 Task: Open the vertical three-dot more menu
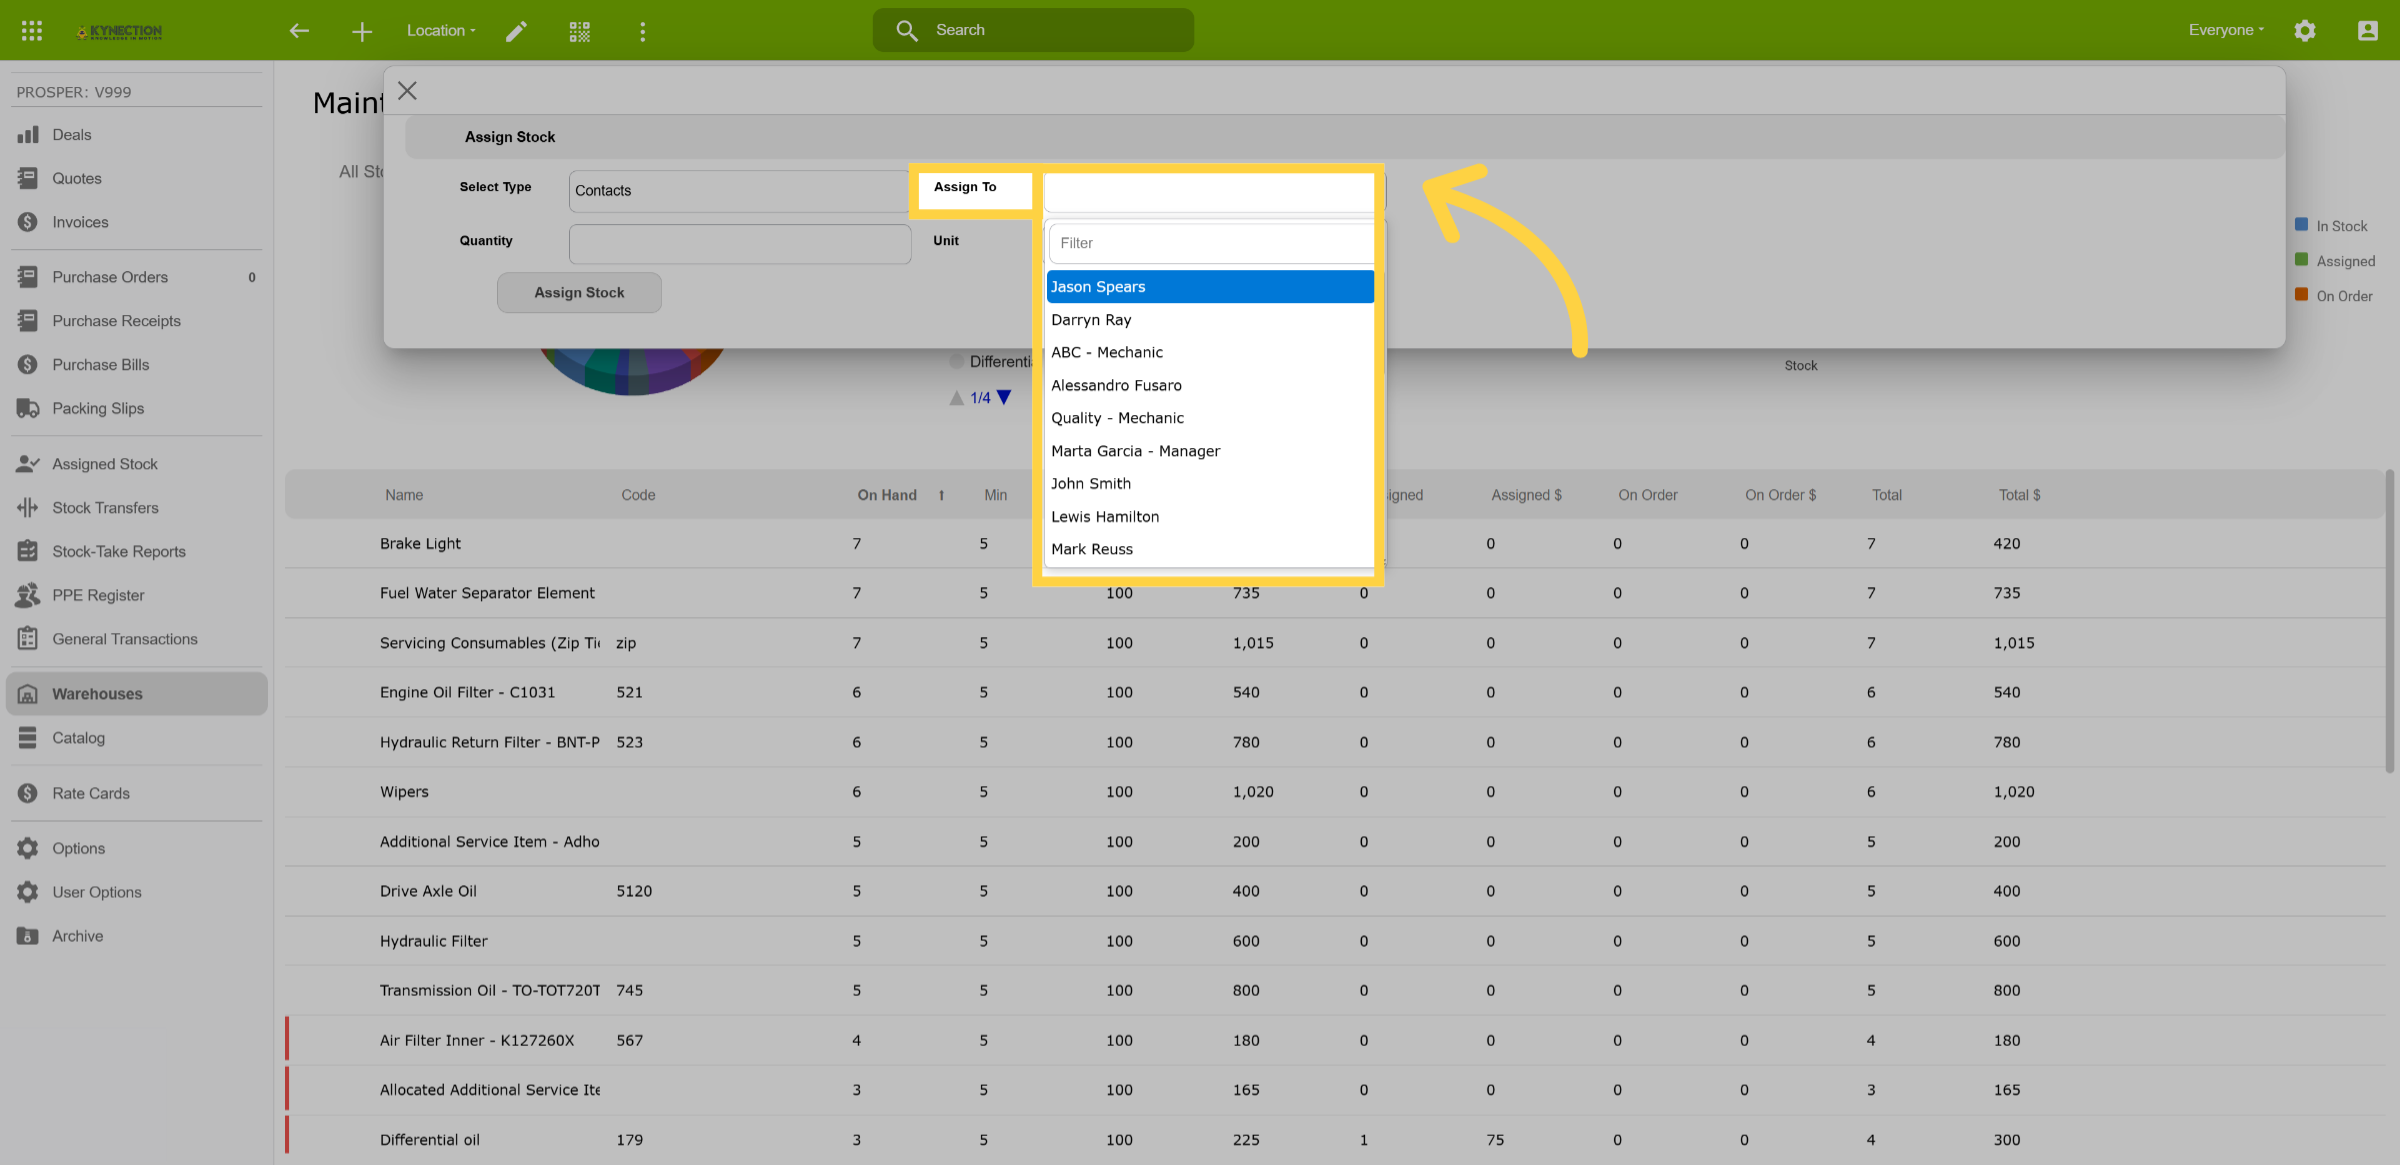pos(643,31)
